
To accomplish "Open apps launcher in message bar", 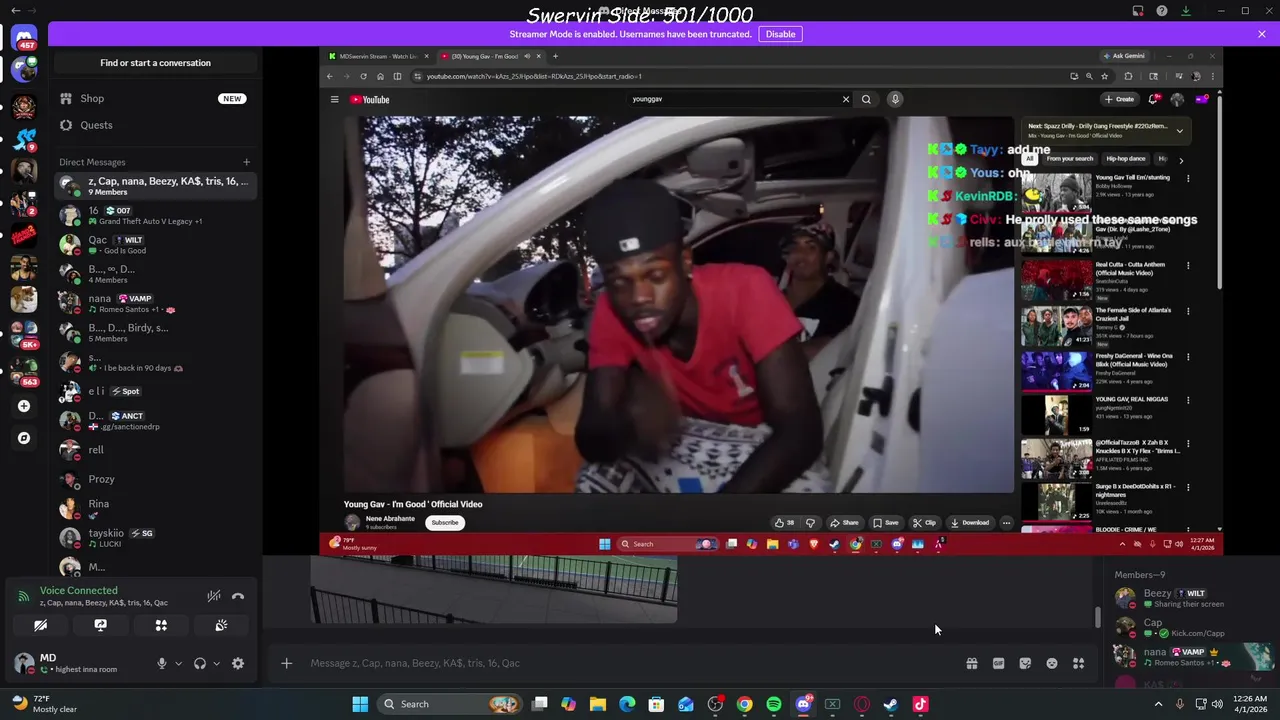I will (x=1078, y=663).
